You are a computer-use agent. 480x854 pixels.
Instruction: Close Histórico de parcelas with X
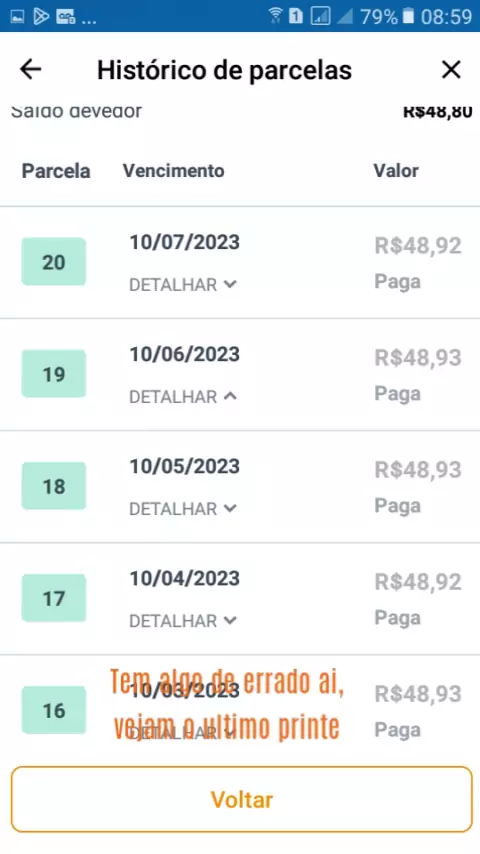coord(451,69)
